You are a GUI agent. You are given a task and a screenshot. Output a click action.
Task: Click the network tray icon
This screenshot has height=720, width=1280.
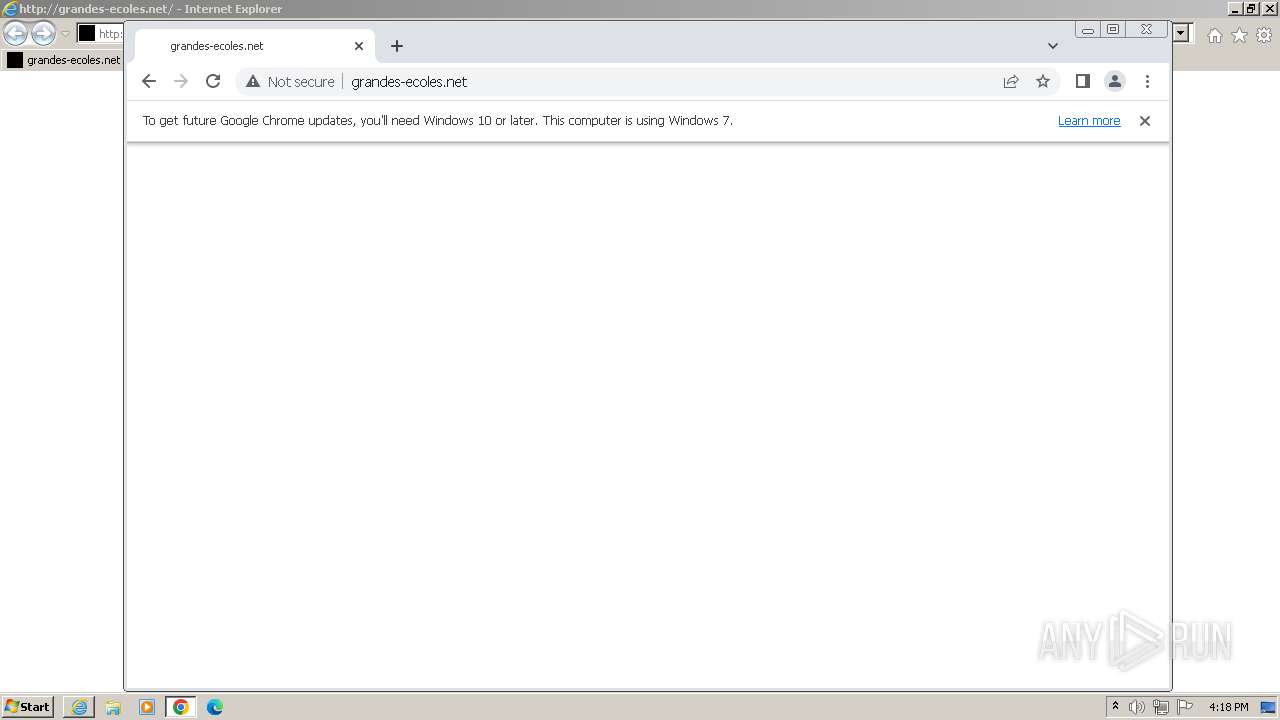pyautogui.click(x=1161, y=707)
